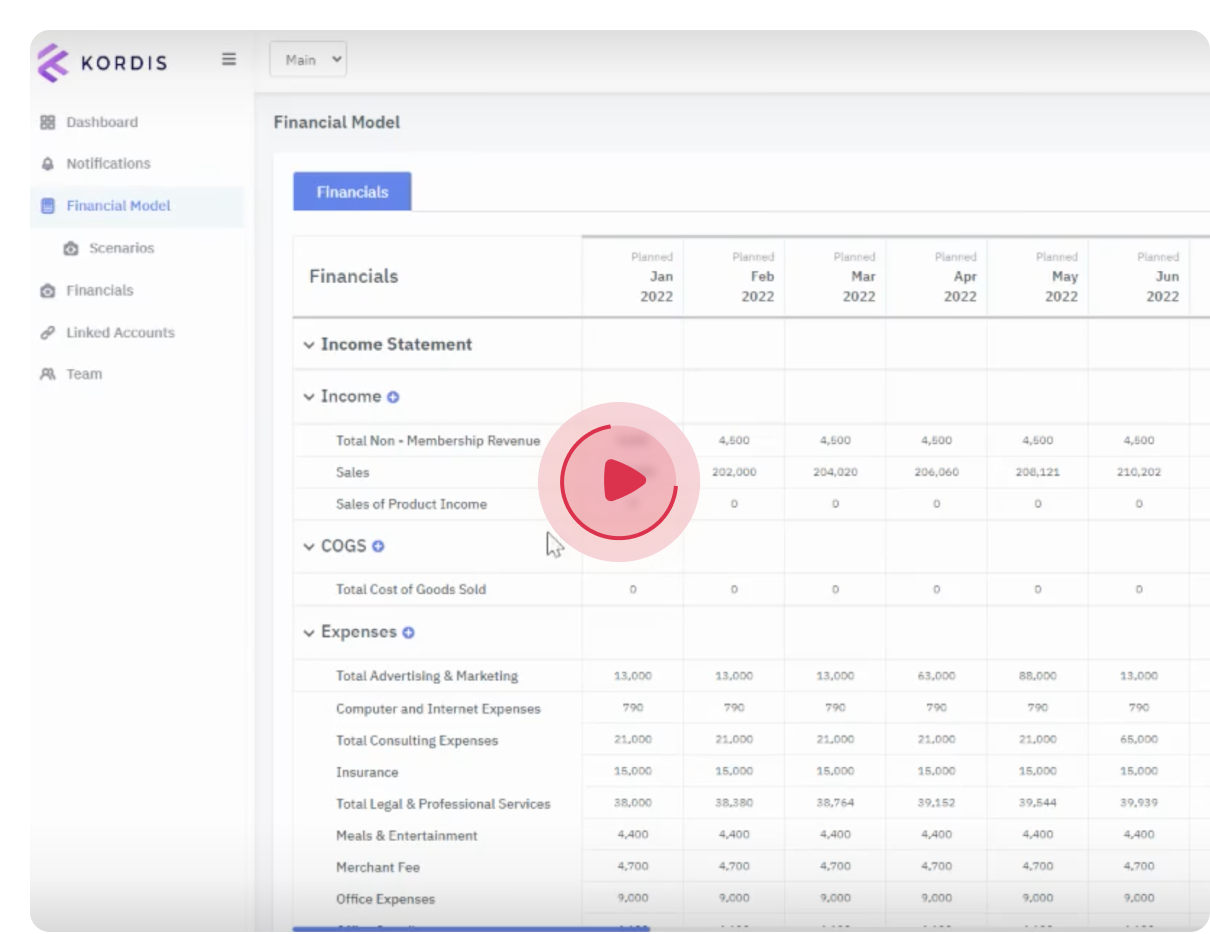Image resolution: width=1210 pixels, height=934 pixels.
Task: Click the Linked Accounts link icon
Action: (x=47, y=333)
